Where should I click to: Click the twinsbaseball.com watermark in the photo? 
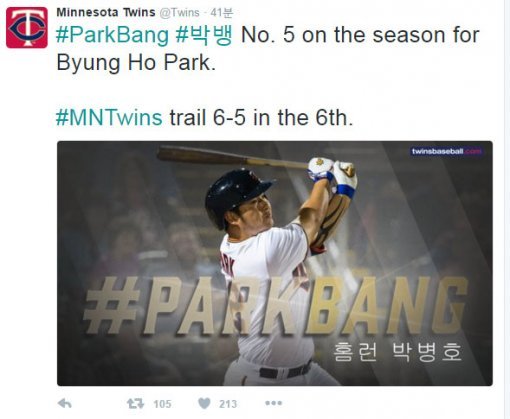447,151
